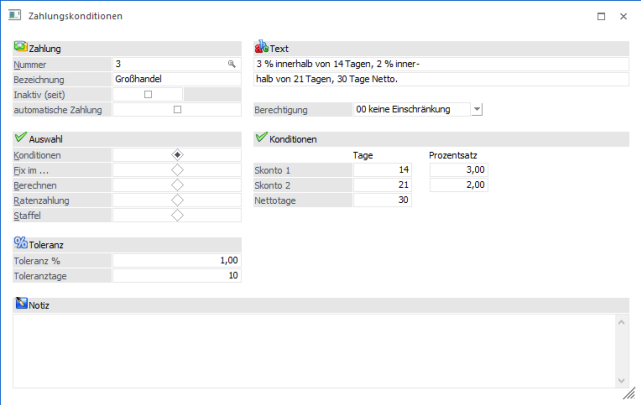
Task: Select the Konditionen radio option
Action: 177,155
